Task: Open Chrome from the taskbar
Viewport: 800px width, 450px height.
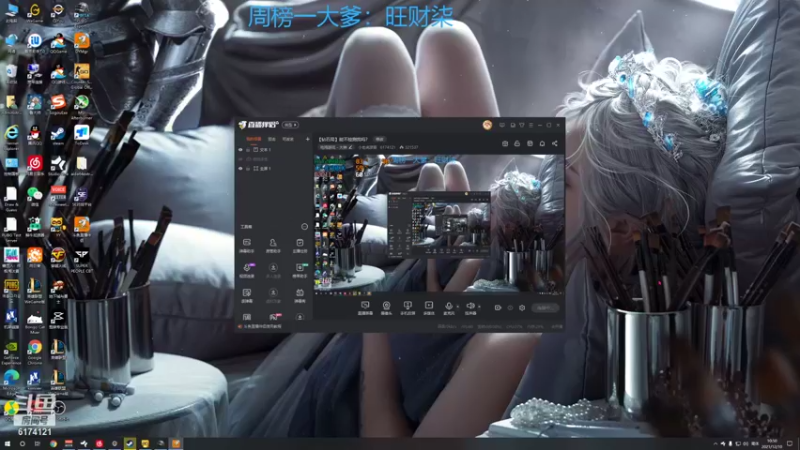Action: click(x=53, y=444)
